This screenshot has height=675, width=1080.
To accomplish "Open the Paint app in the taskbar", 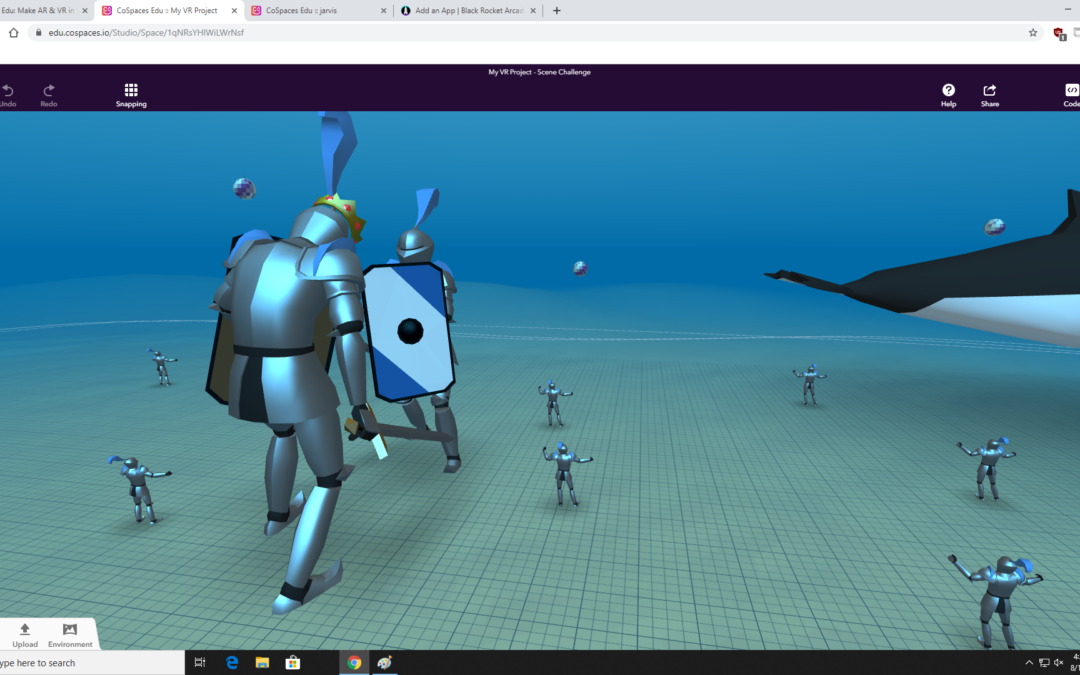I will (384, 663).
